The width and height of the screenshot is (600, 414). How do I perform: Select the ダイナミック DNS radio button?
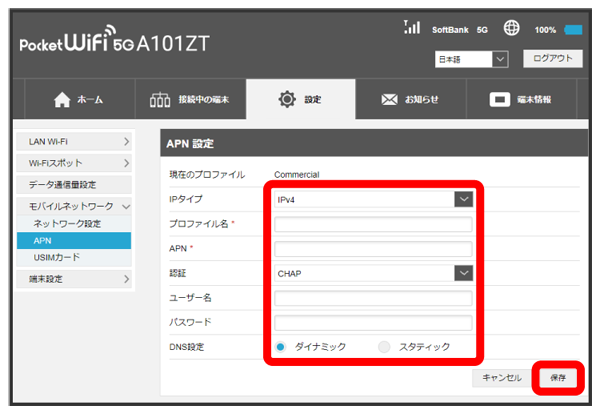coord(281,346)
